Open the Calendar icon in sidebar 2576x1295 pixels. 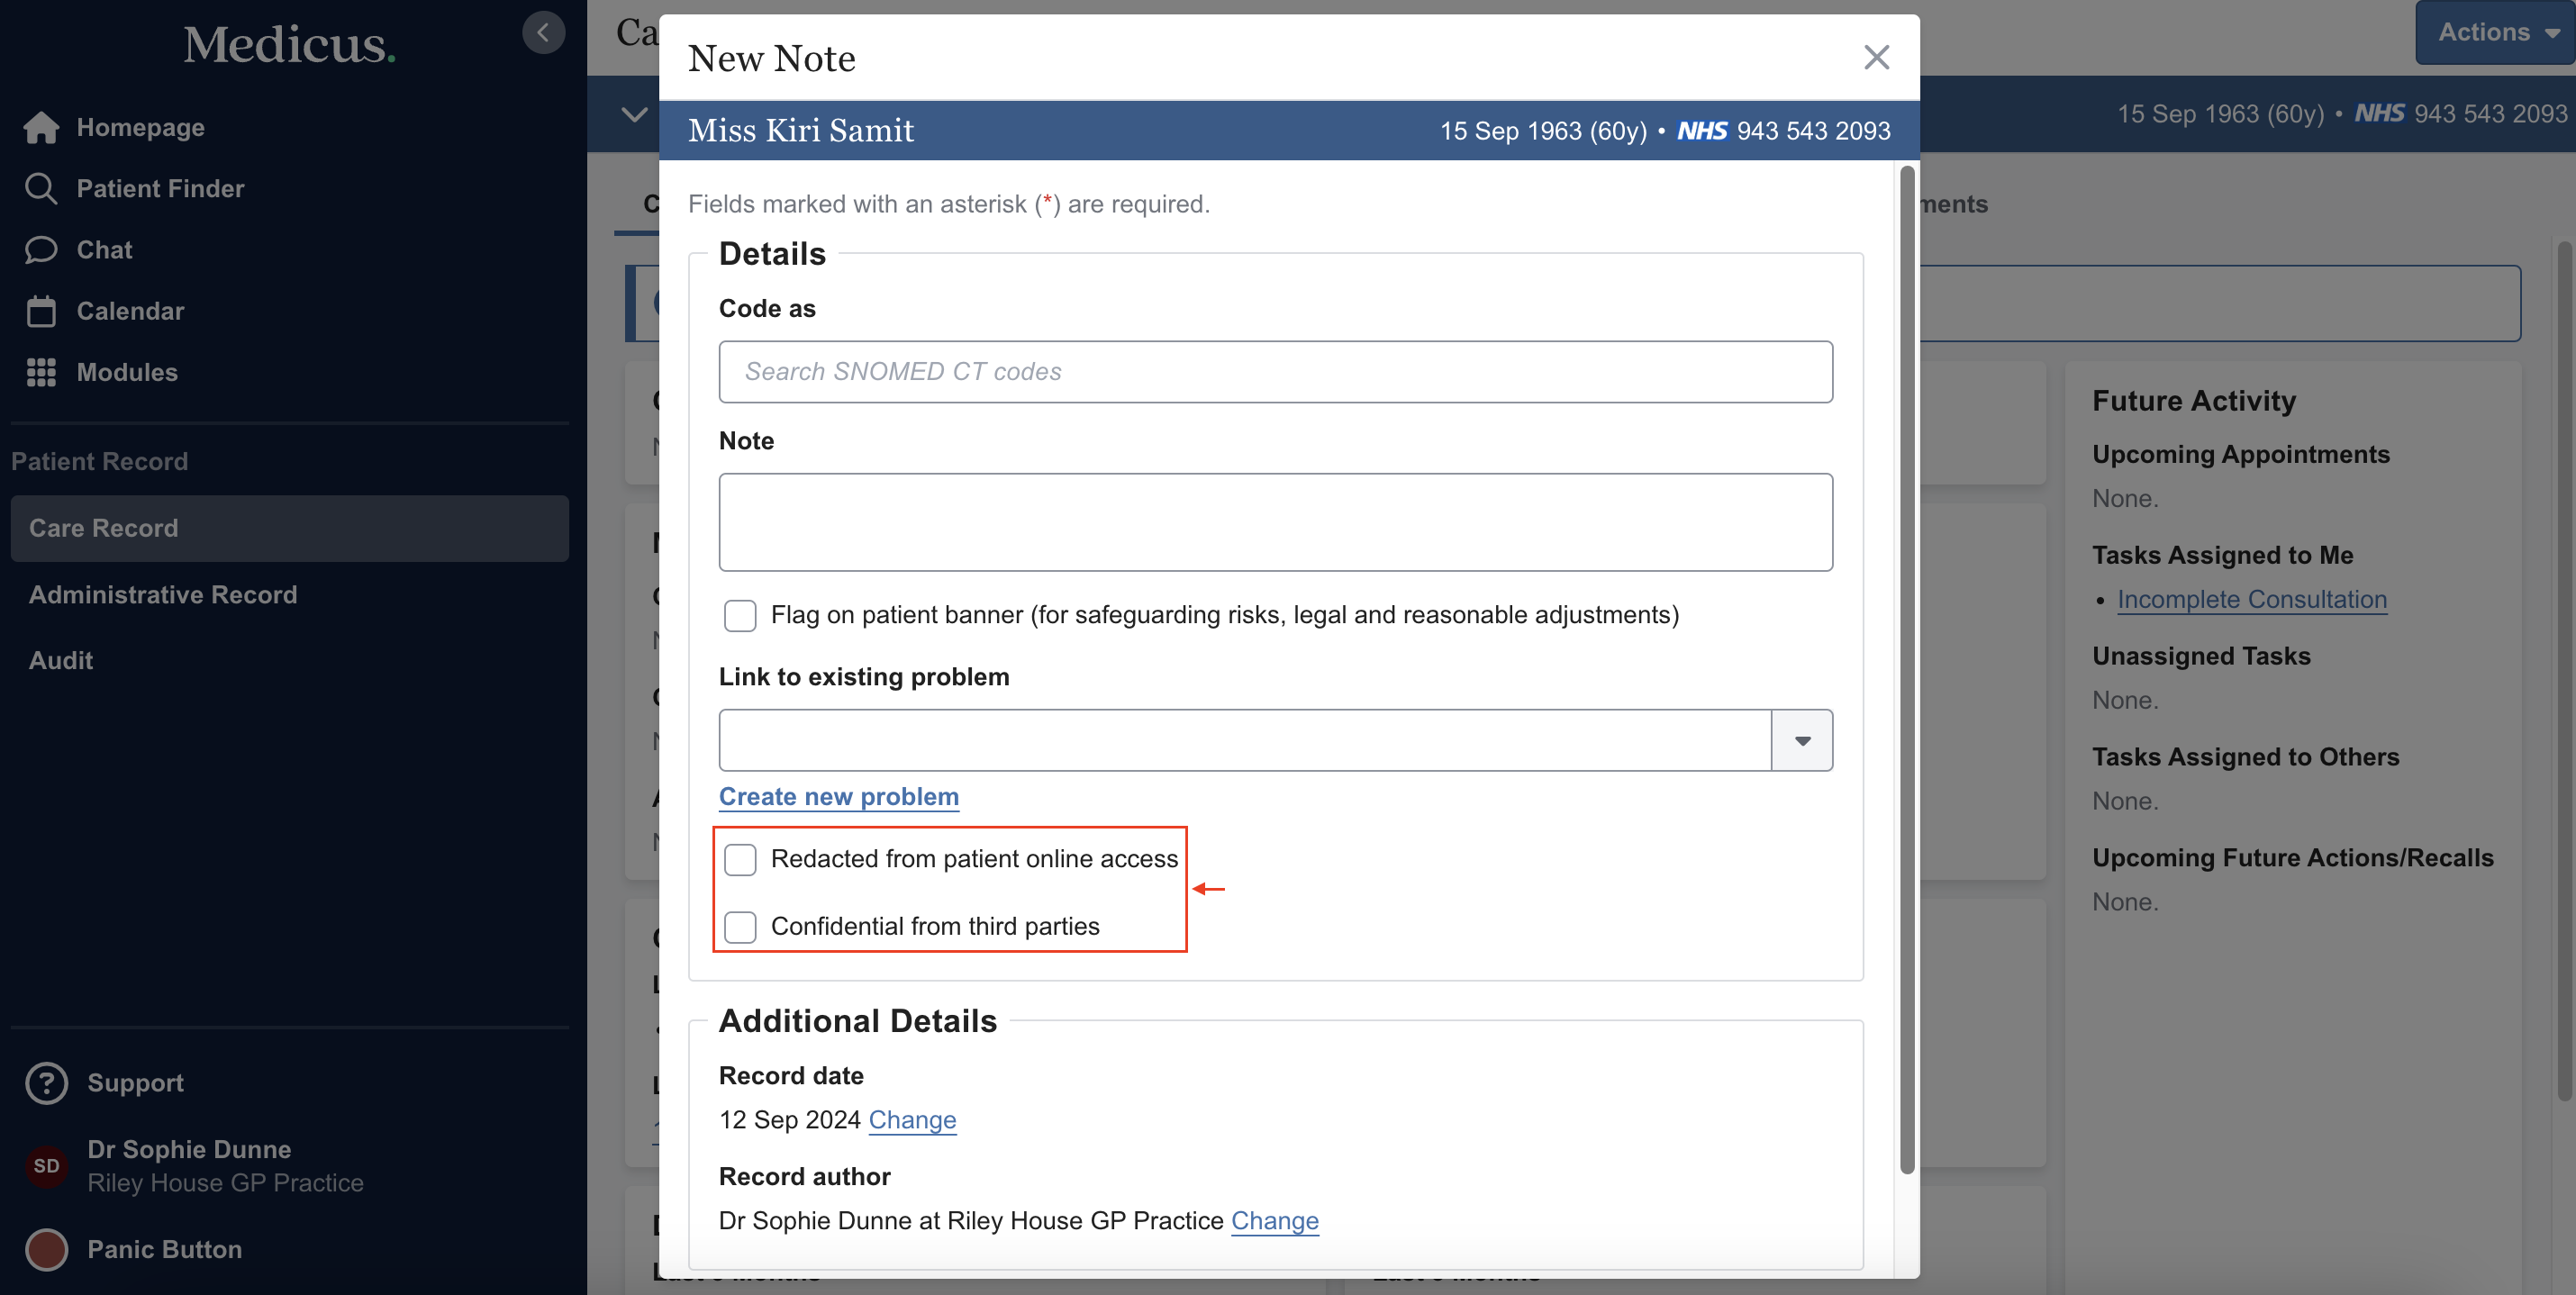pyautogui.click(x=41, y=311)
